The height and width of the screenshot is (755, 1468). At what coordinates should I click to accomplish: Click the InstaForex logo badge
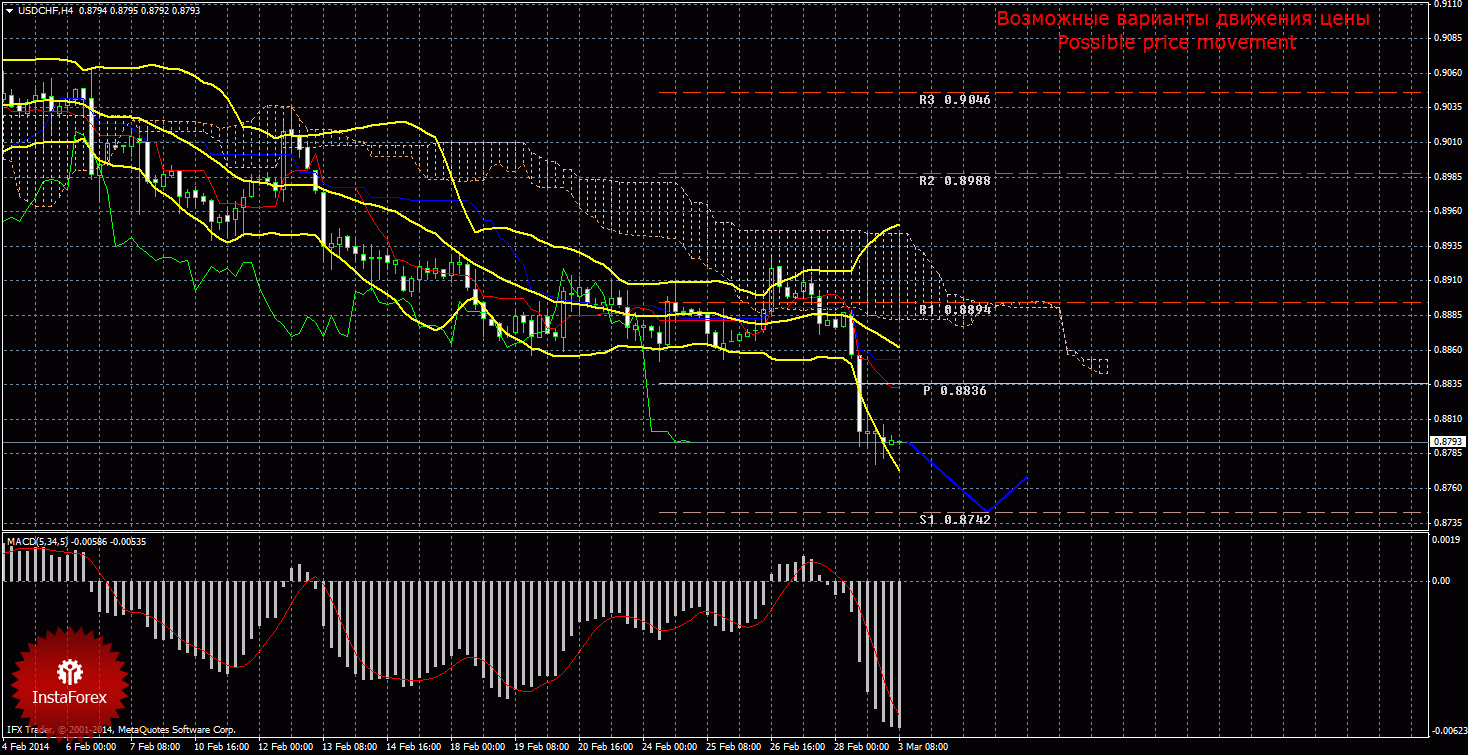[x=70, y=680]
